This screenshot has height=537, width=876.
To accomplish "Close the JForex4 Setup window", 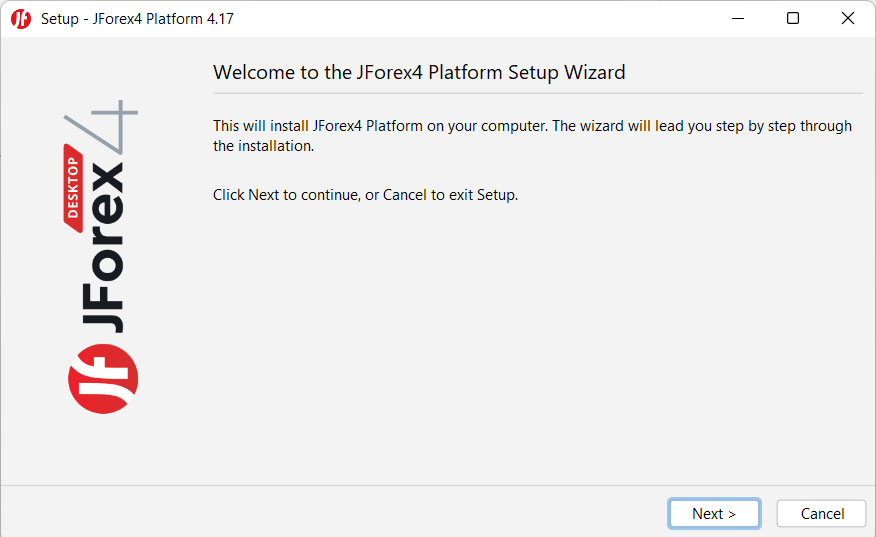I will point(847,19).
